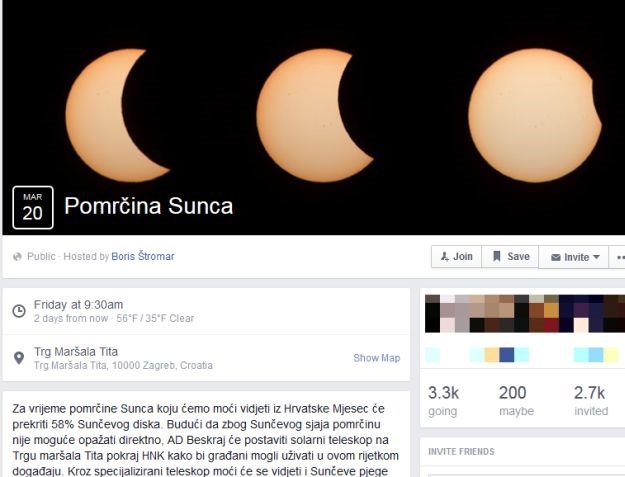Click the public globe icon

pyautogui.click(x=17, y=257)
